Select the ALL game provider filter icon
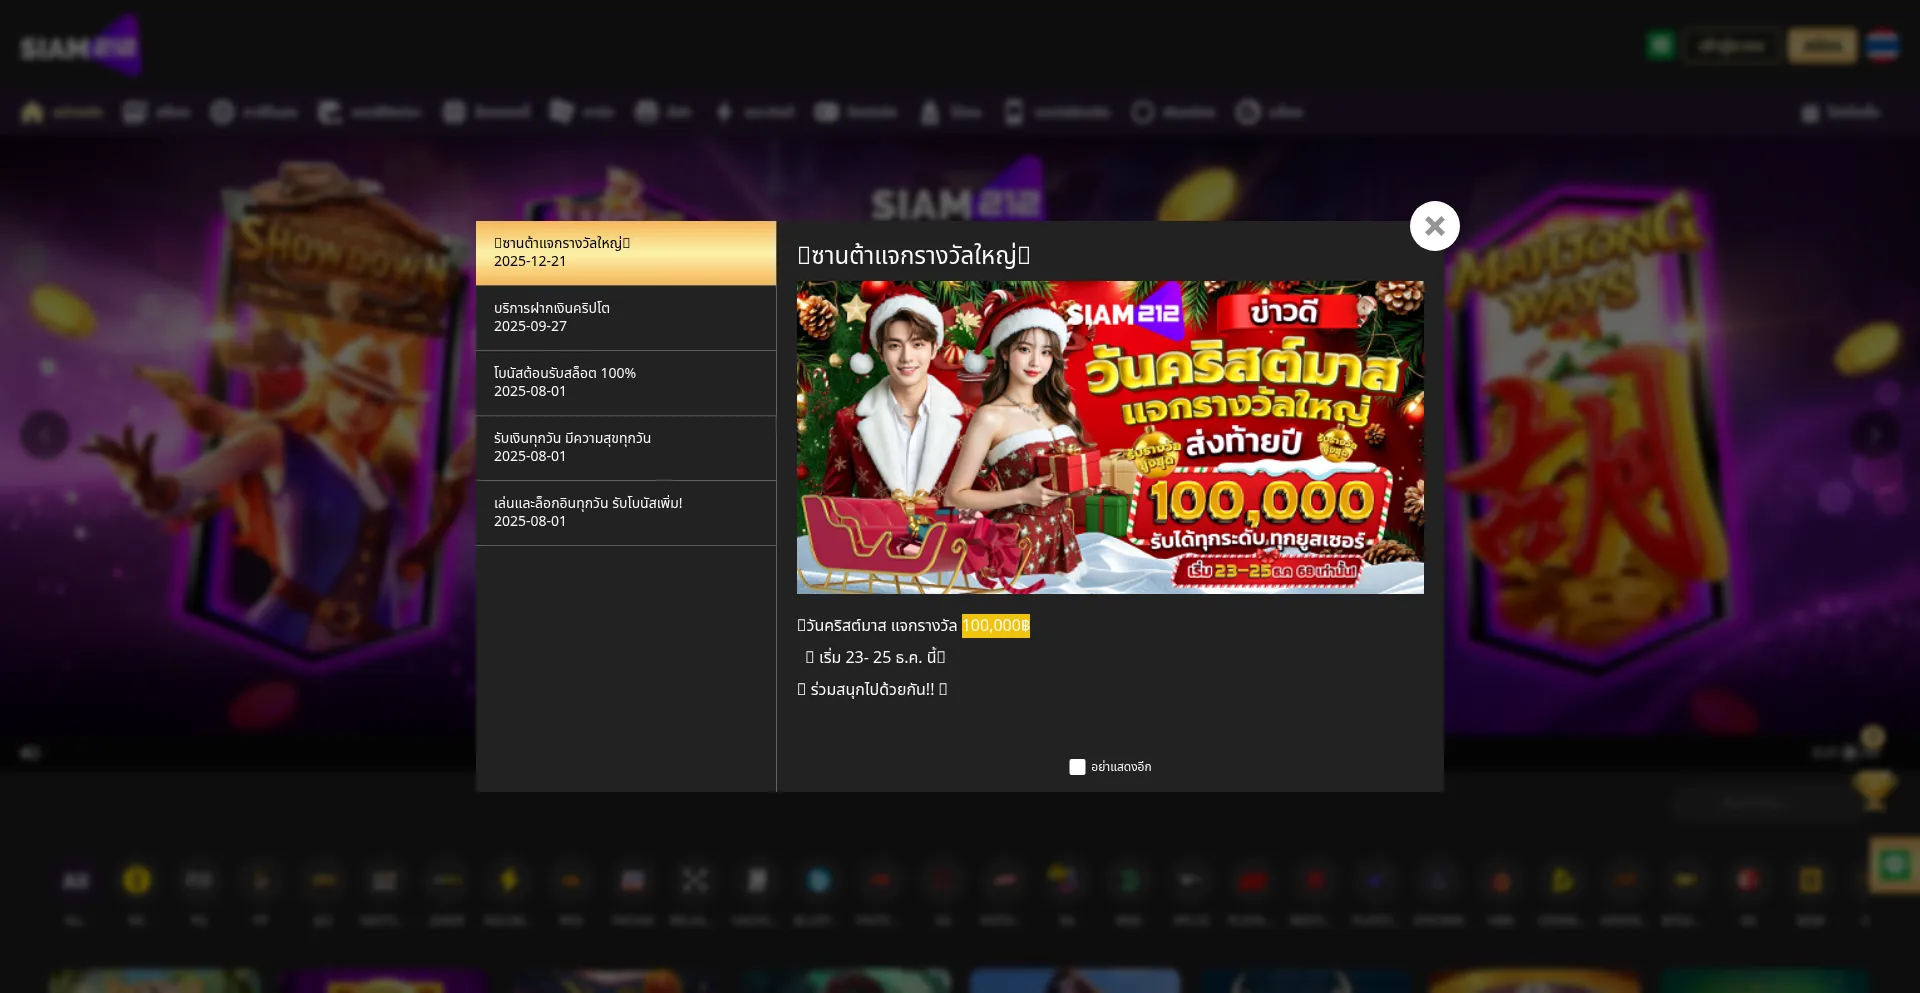Viewport: 1920px width, 993px height. 75,881
